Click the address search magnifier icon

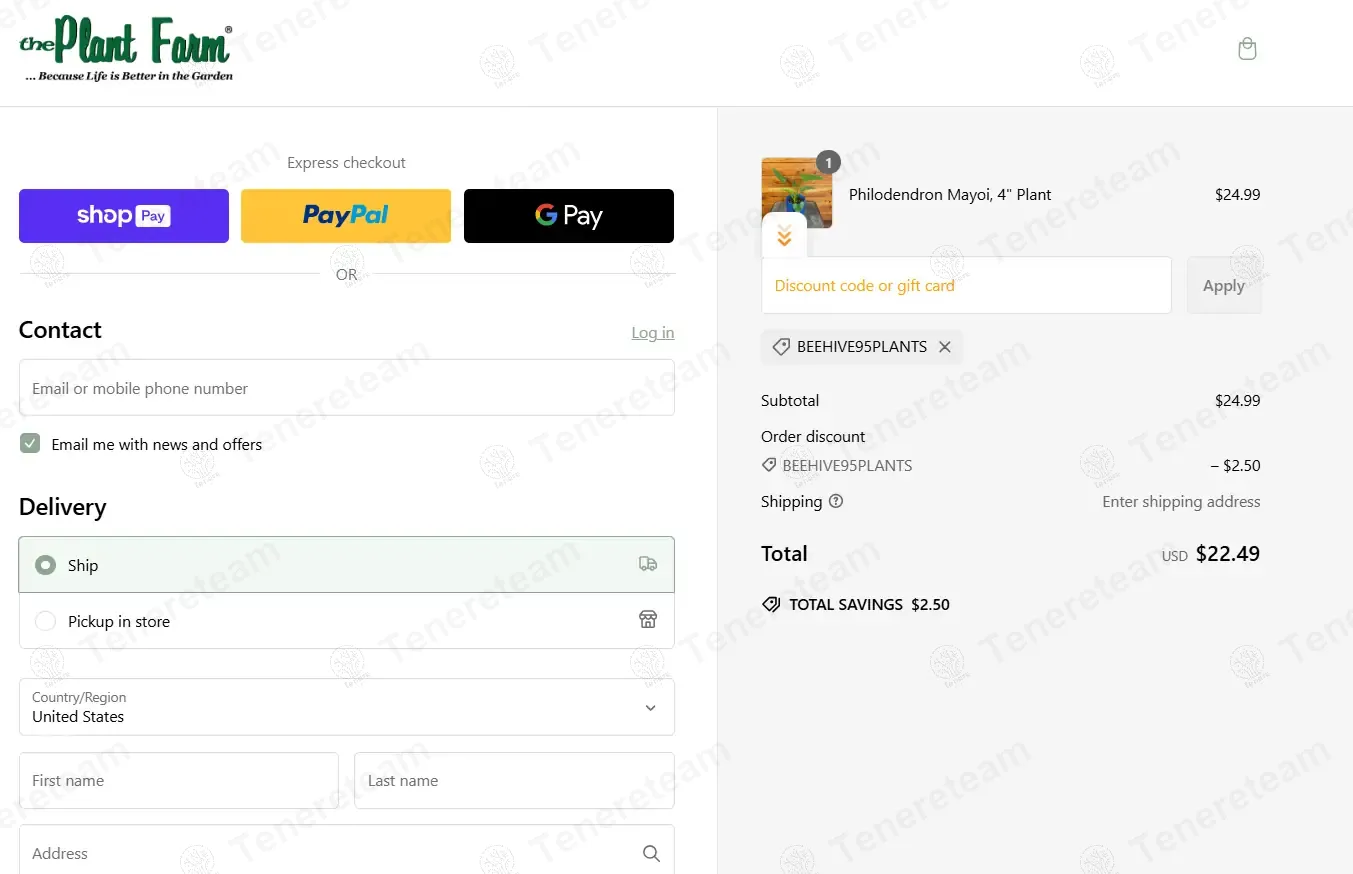tap(651, 853)
